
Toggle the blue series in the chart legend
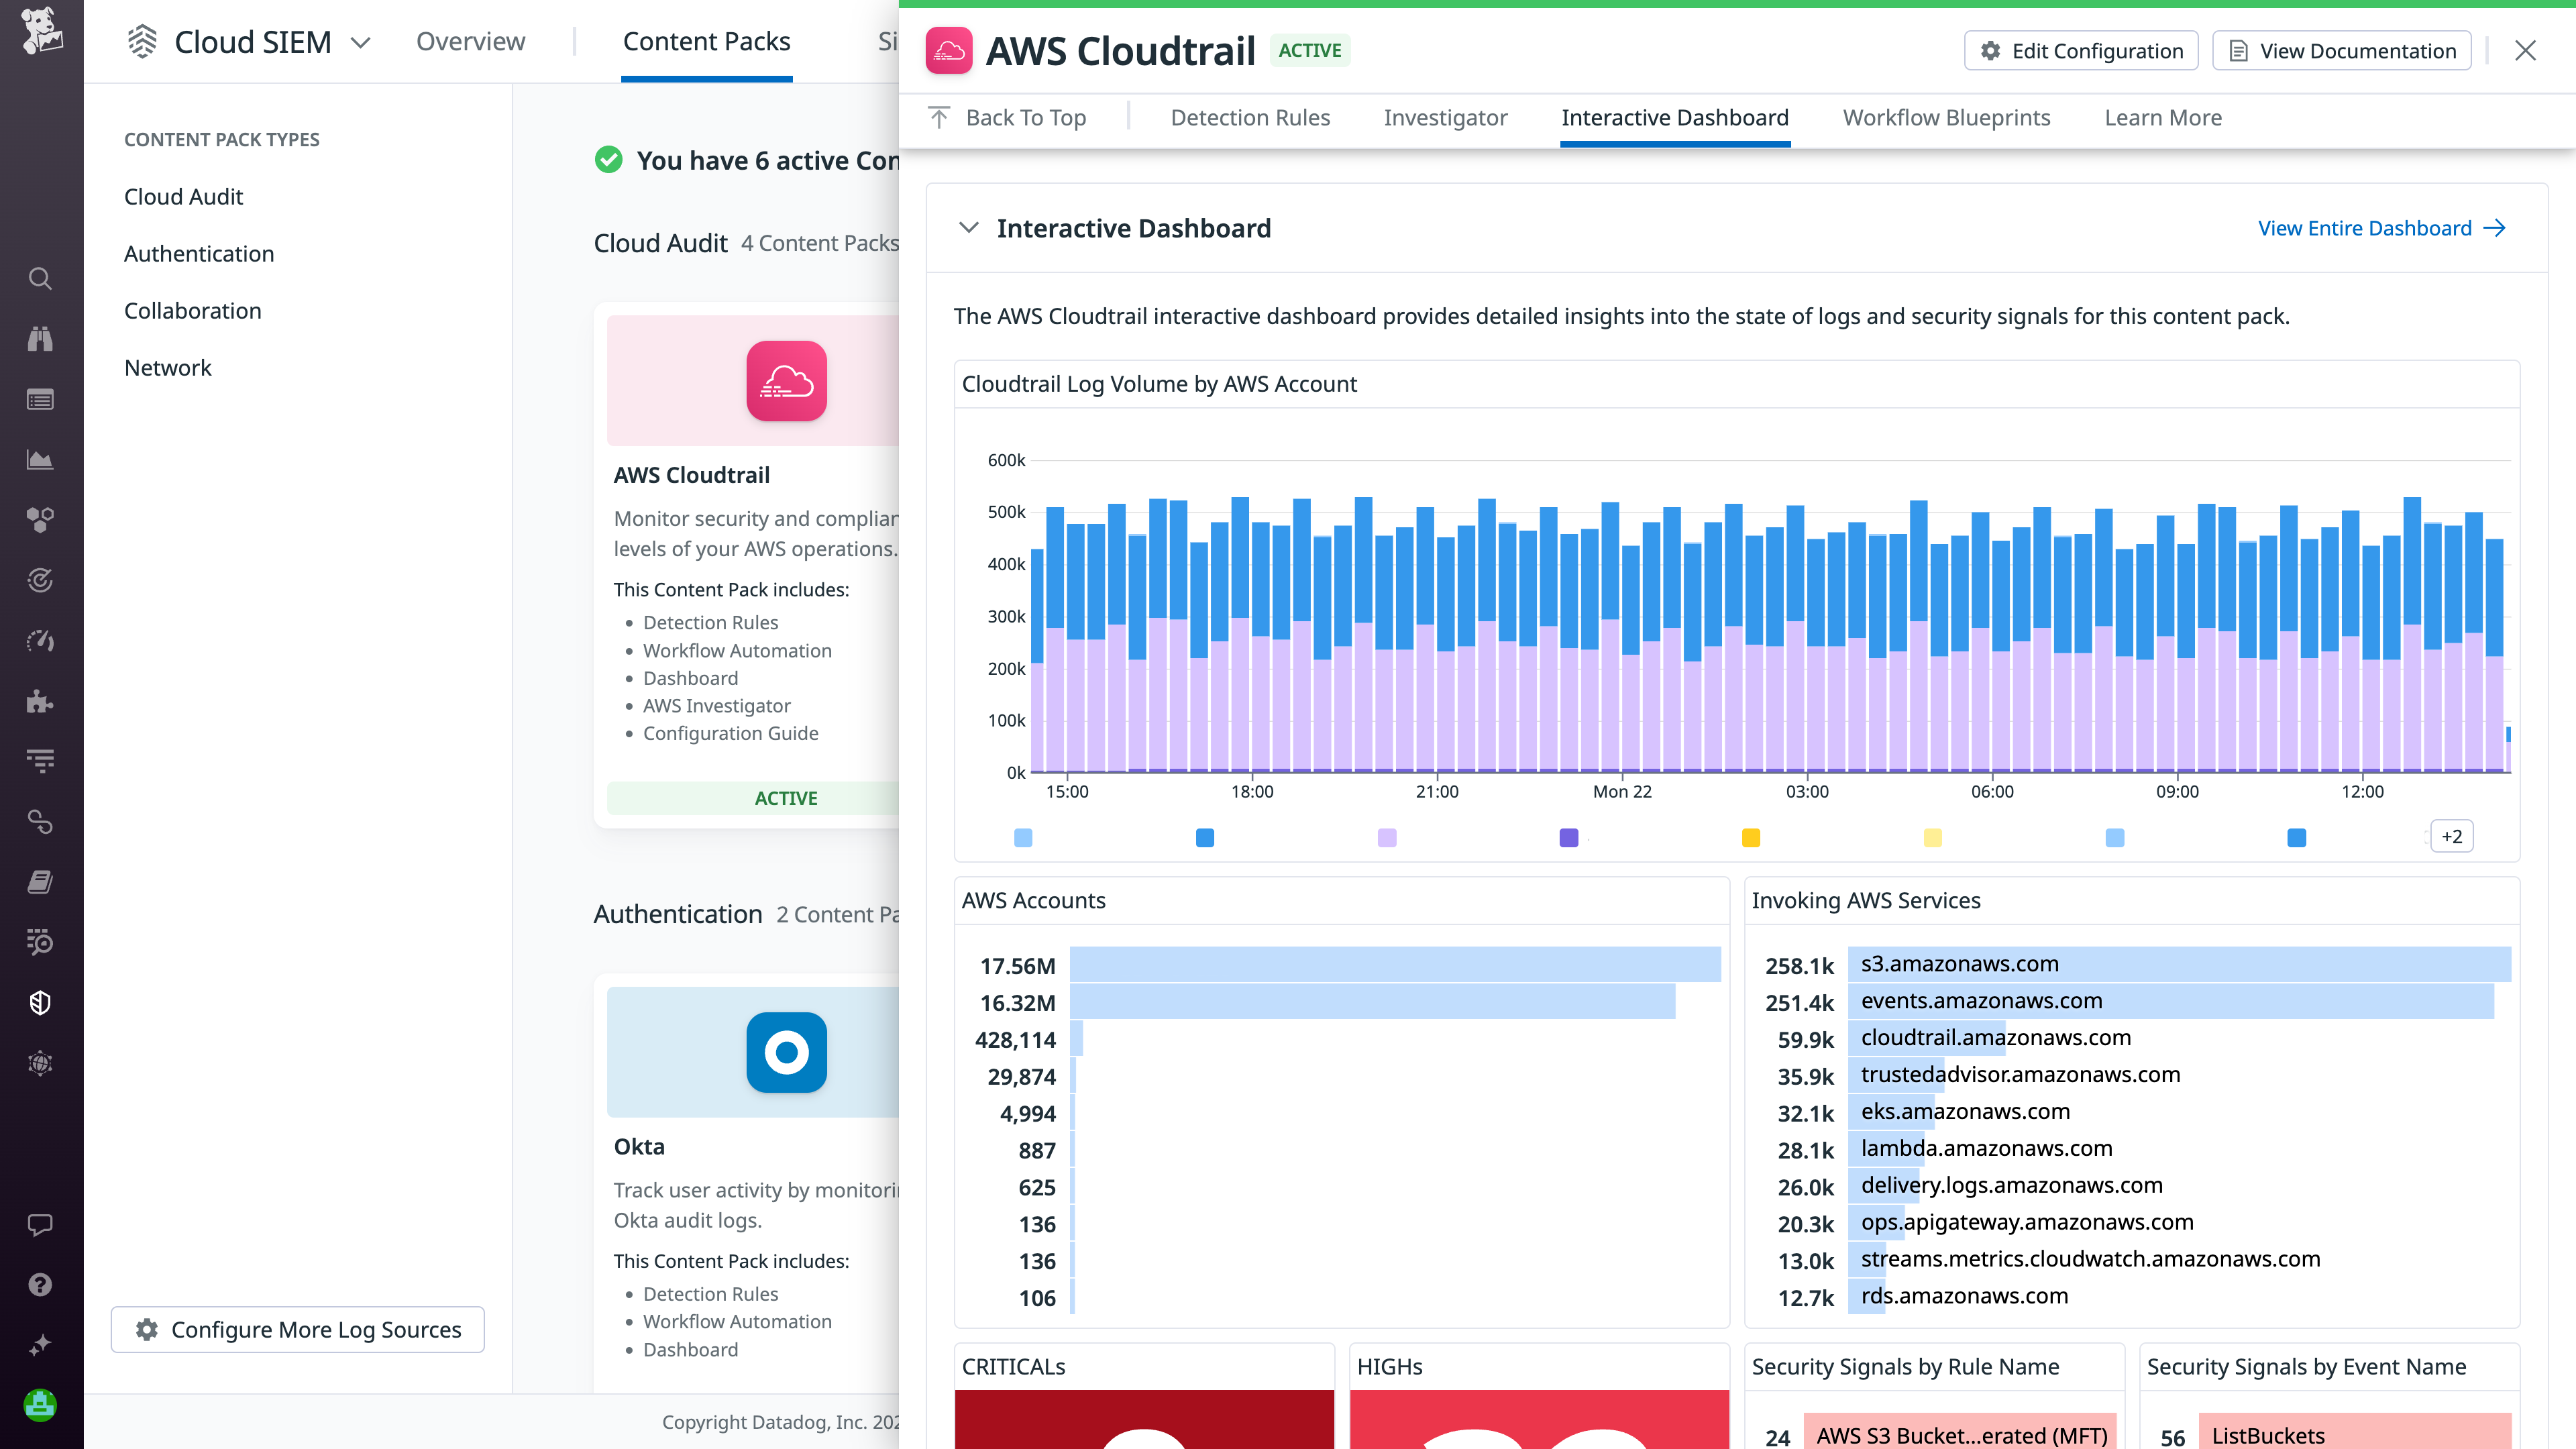coord(1204,838)
